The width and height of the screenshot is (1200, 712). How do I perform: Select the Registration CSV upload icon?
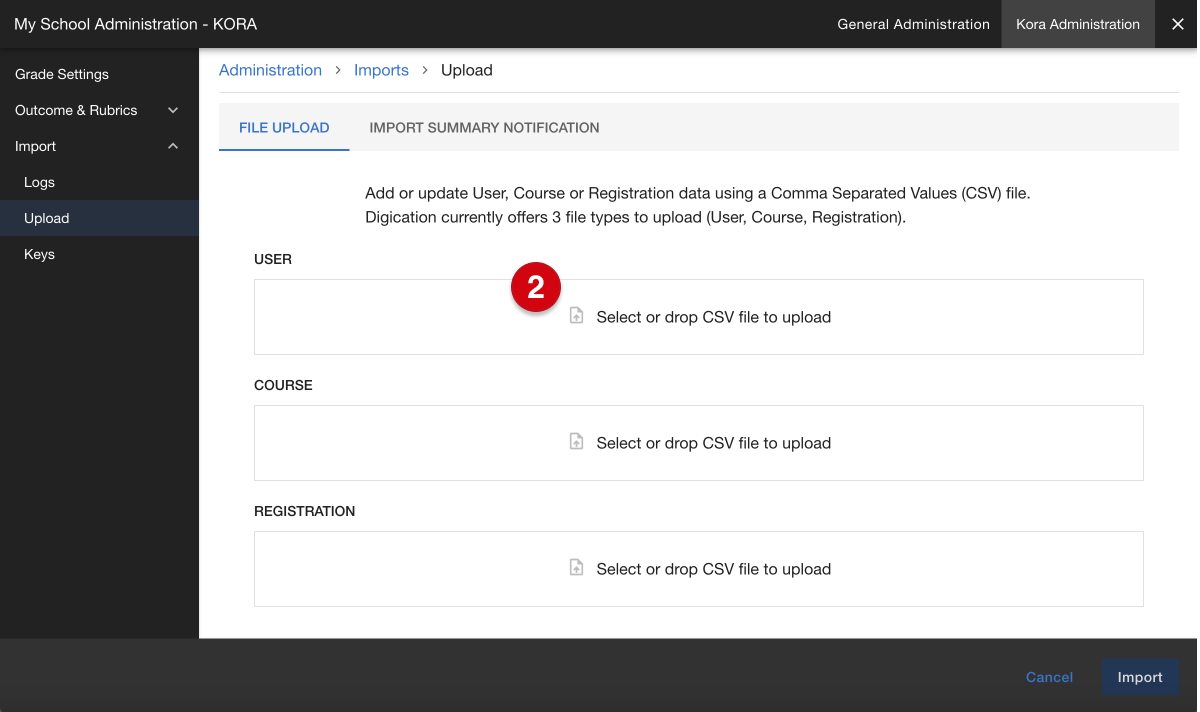click(x=576, y=567)
